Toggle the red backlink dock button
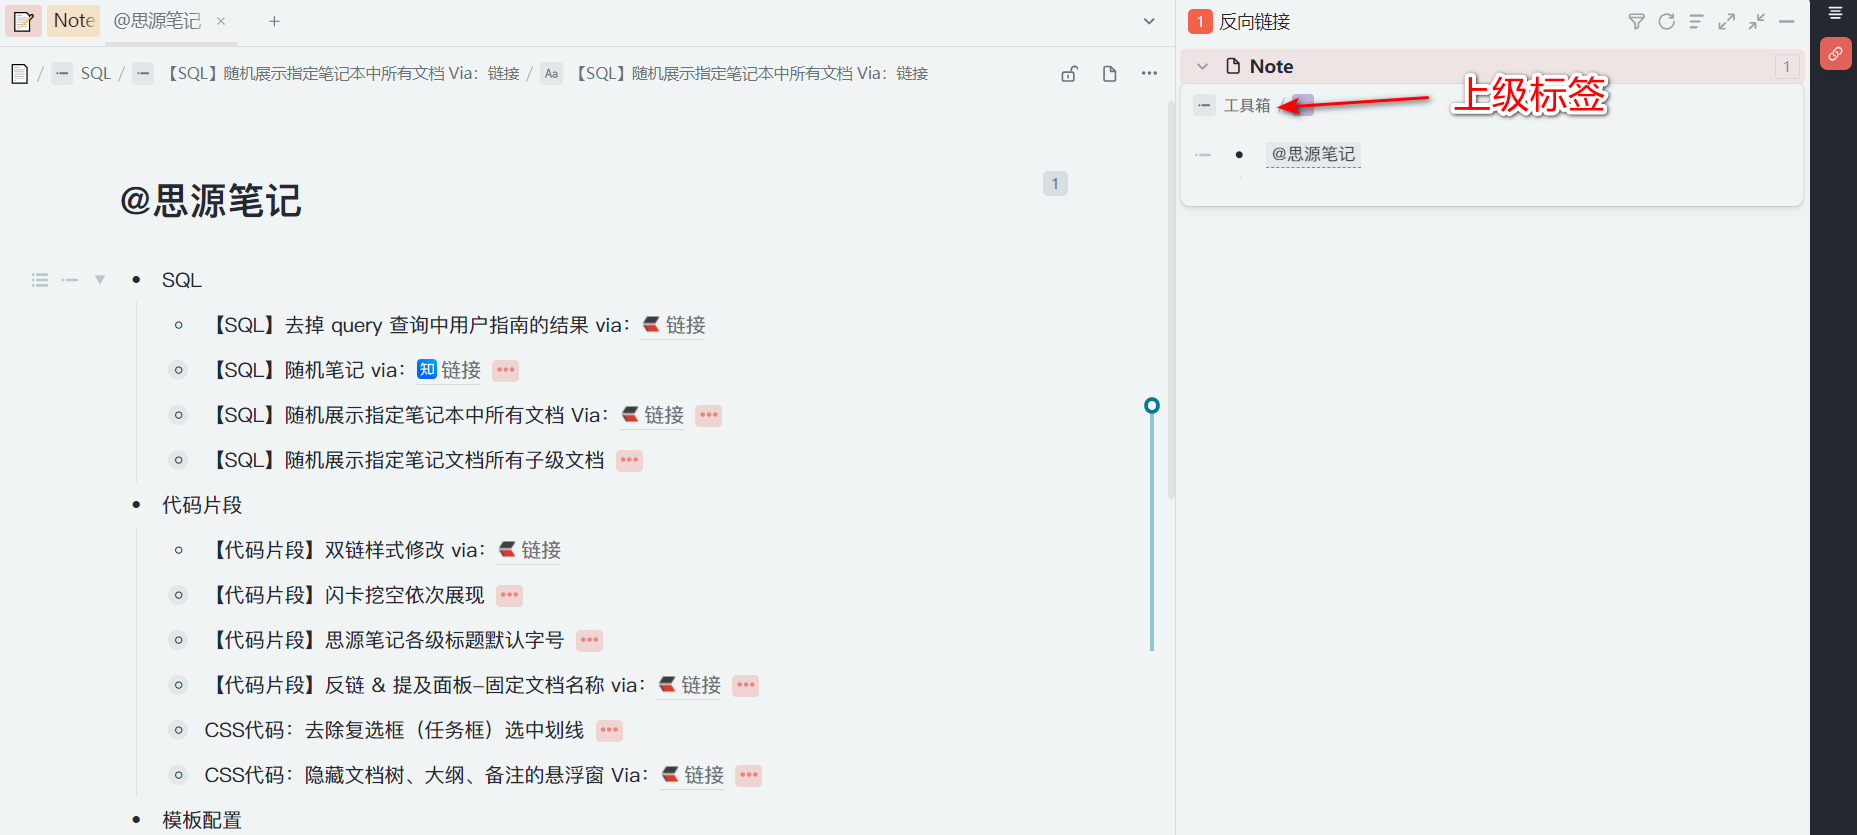 pos(1836,54)
